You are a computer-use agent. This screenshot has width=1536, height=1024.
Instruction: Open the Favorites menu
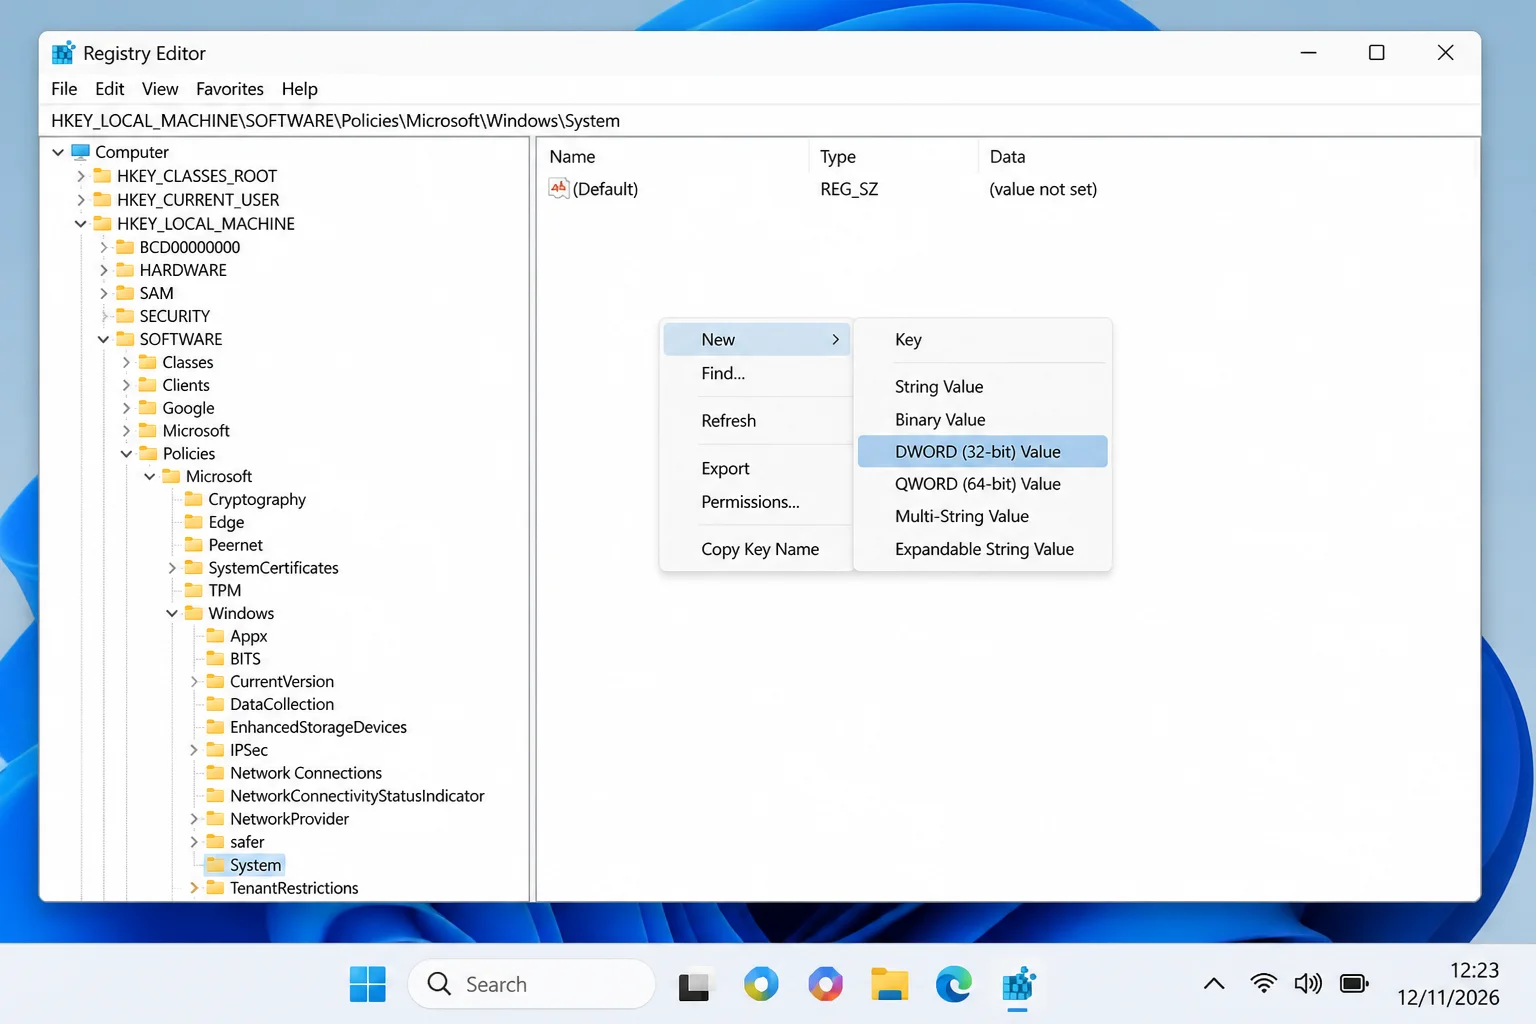point(230,89)
